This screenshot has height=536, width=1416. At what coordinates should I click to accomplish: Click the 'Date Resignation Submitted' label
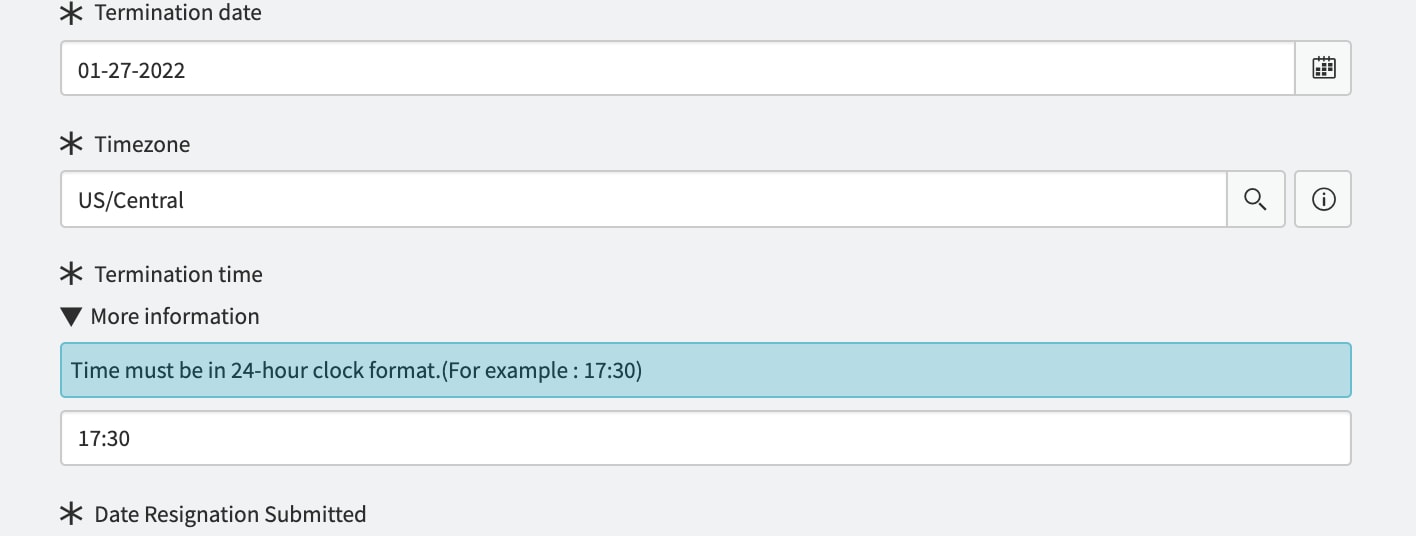(230, 514)
